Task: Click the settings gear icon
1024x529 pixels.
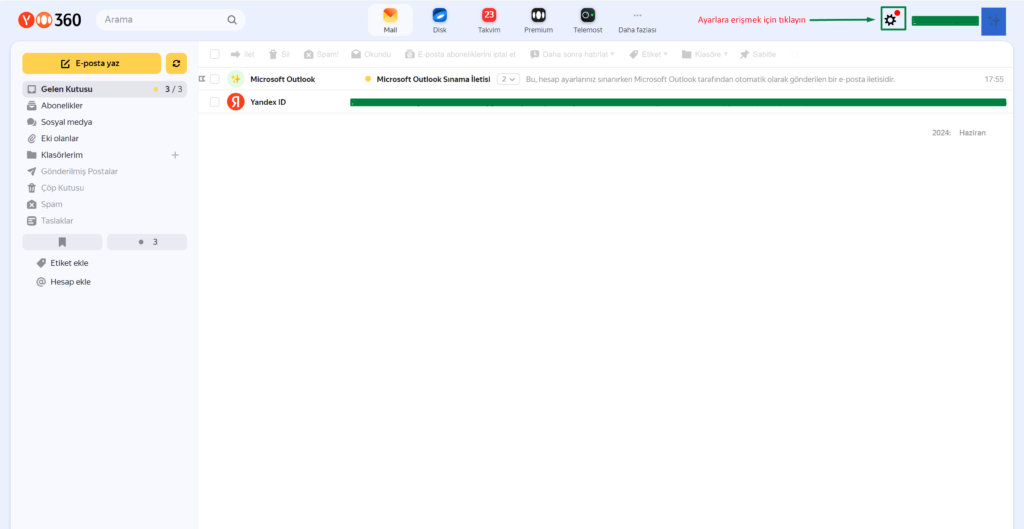Action: coord(891,19)
